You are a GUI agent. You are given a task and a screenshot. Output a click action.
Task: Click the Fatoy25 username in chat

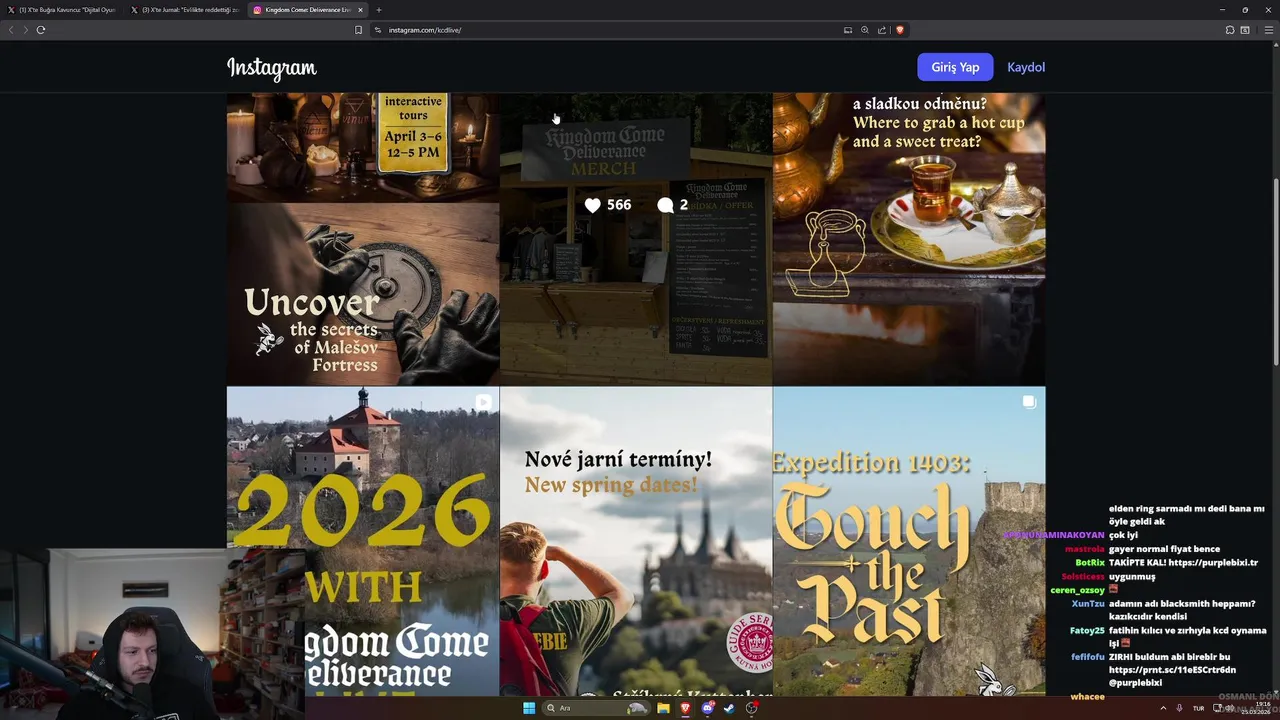tap(1087, 631)
